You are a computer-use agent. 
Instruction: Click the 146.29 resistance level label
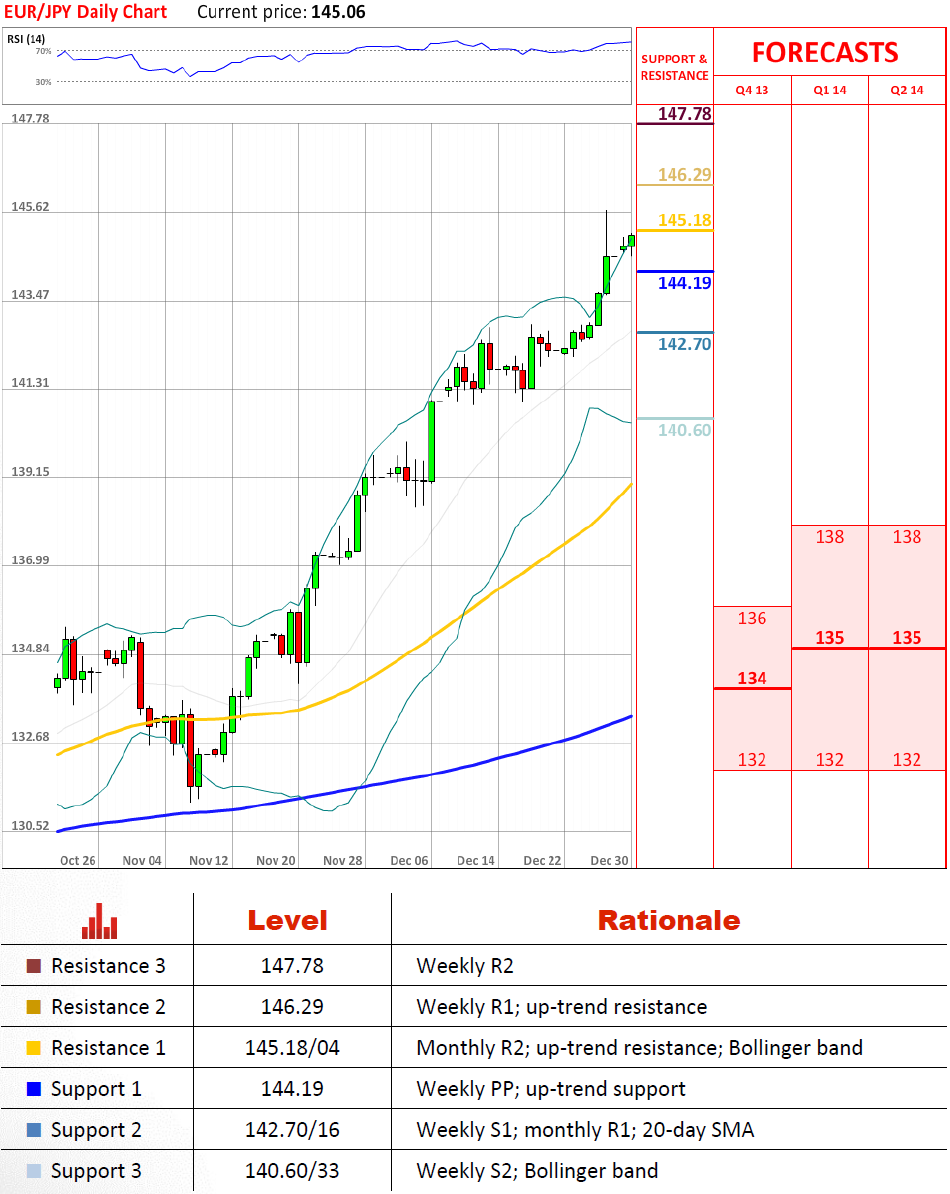tap(684, 174)
